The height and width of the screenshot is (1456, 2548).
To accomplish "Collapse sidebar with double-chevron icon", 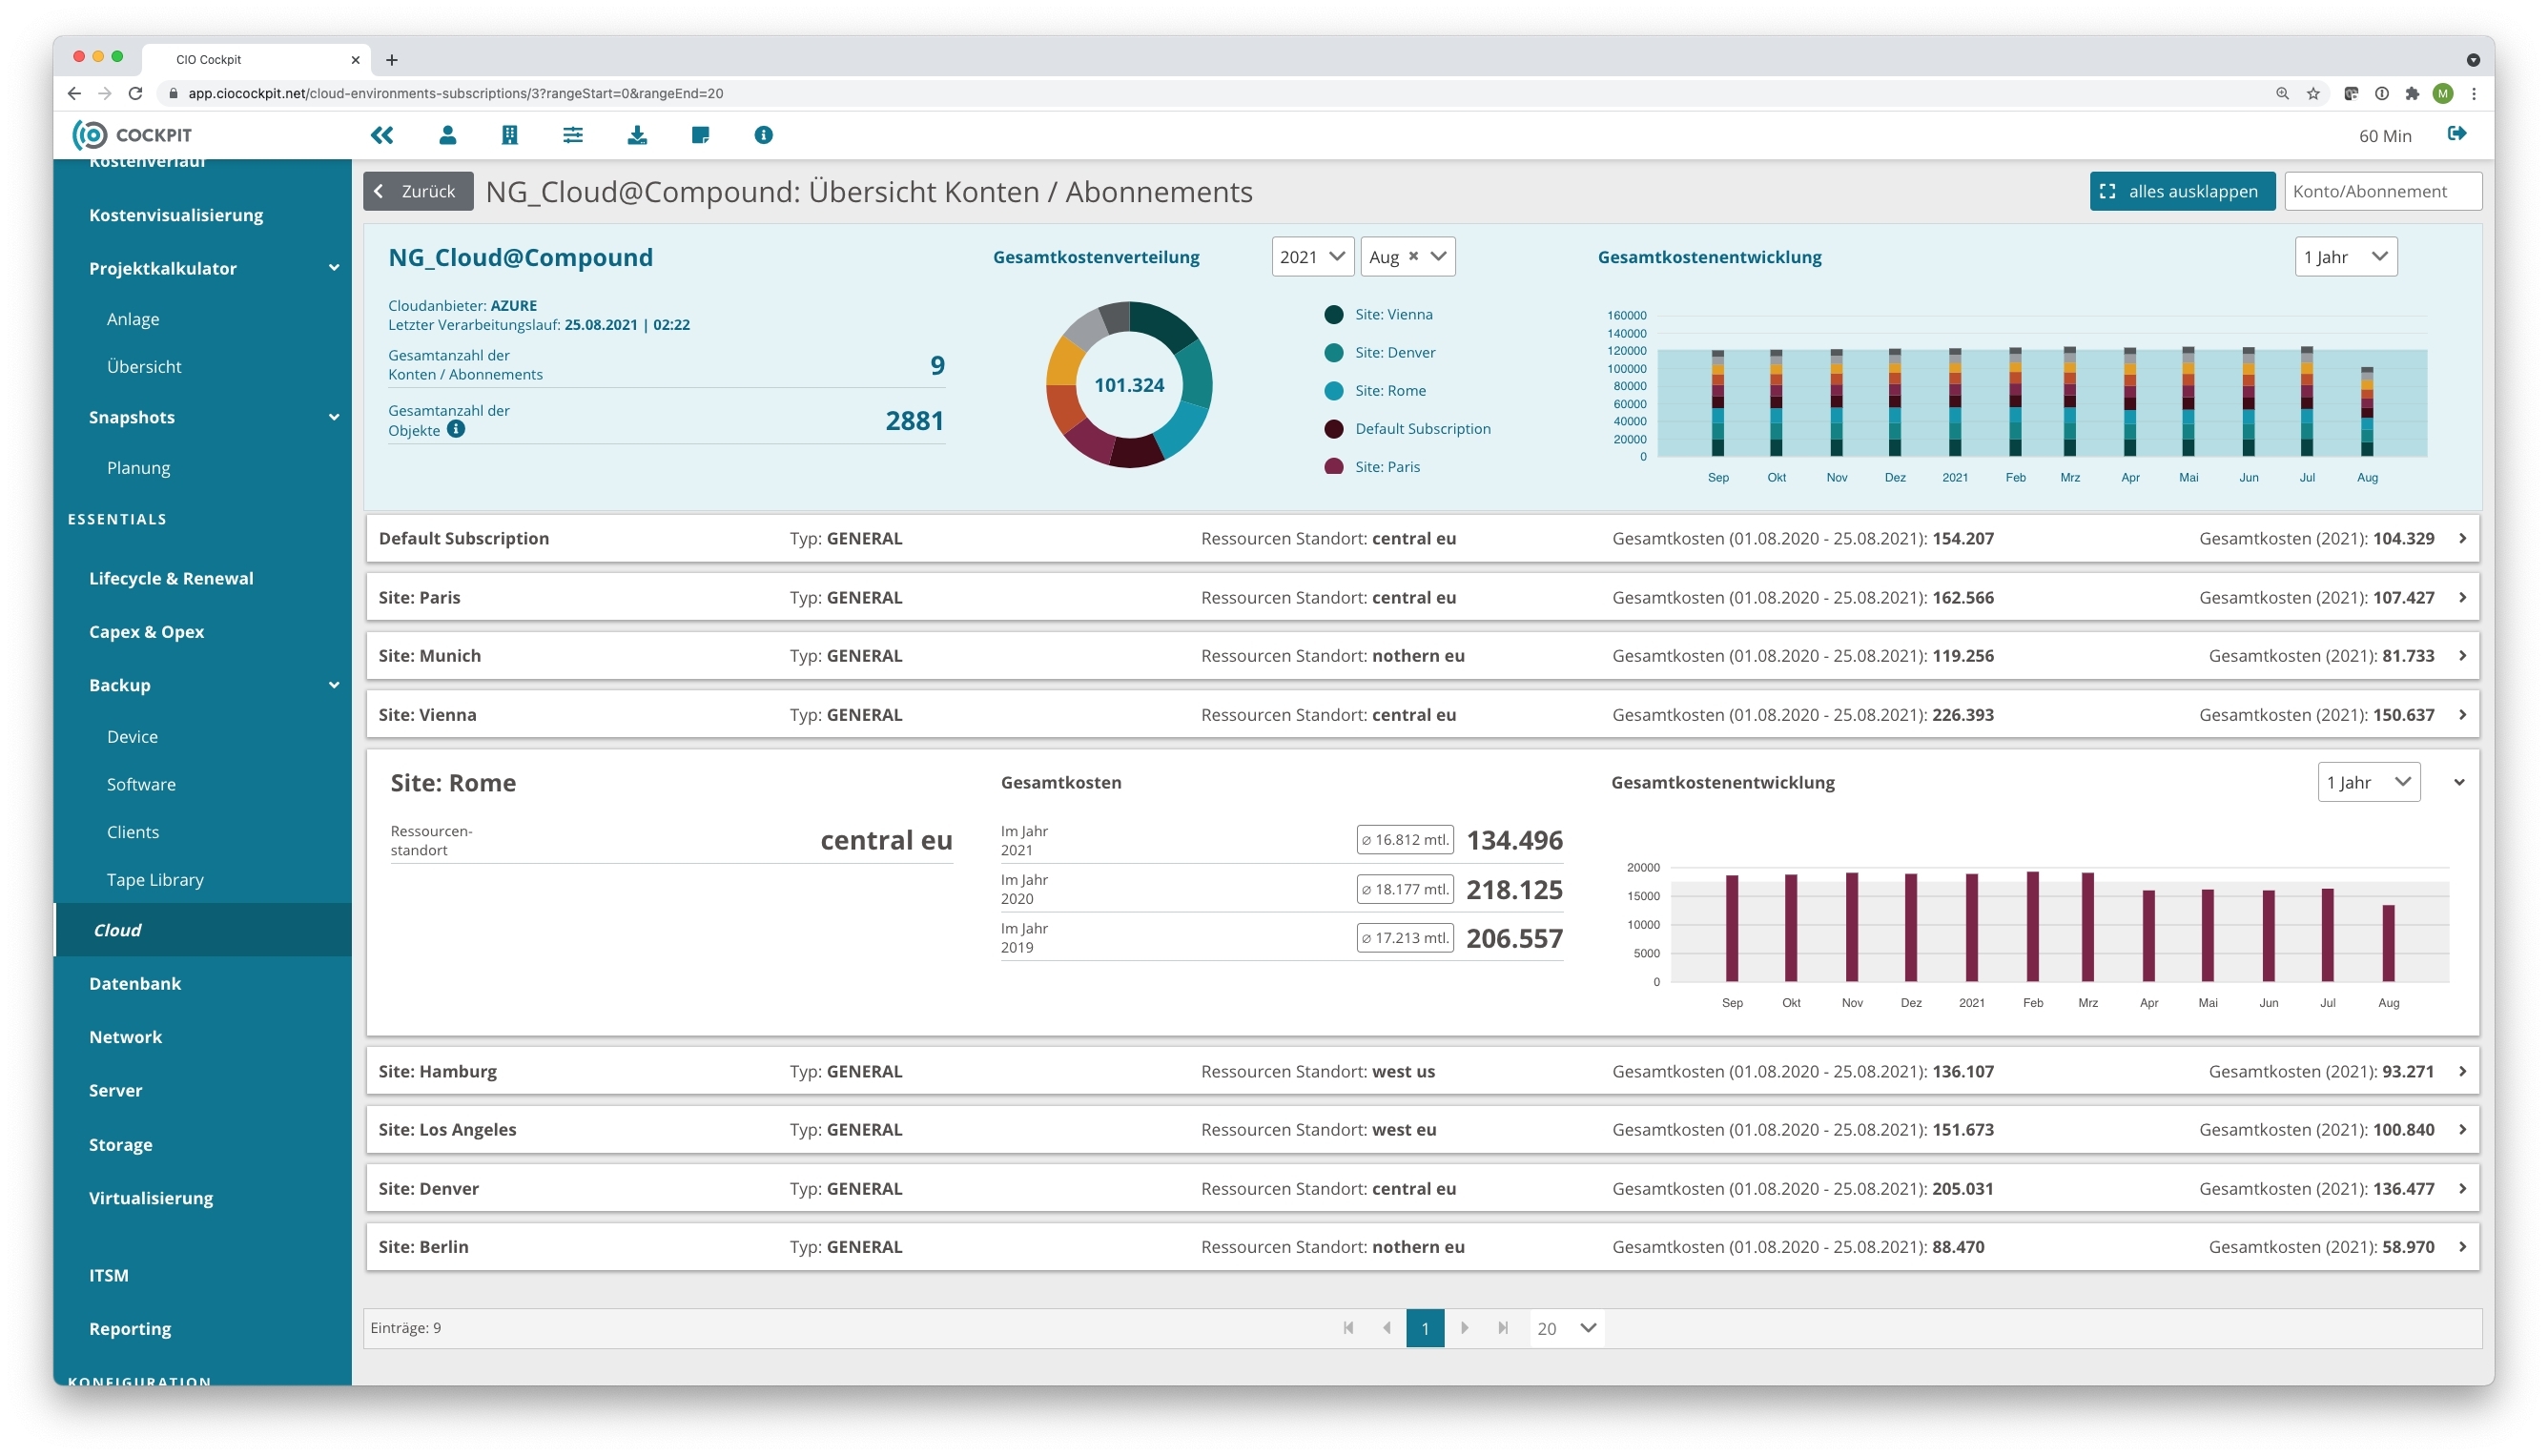I will pos(382,135).
